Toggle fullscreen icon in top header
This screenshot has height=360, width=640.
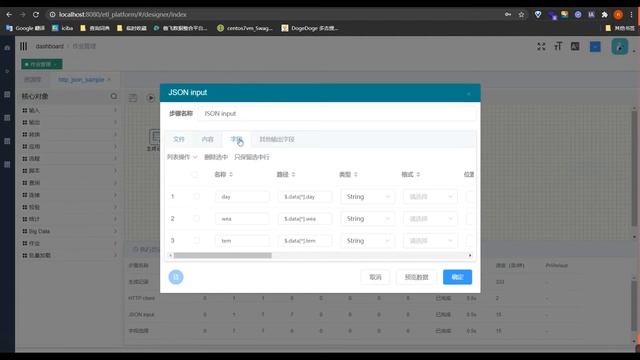pos(541,47)
